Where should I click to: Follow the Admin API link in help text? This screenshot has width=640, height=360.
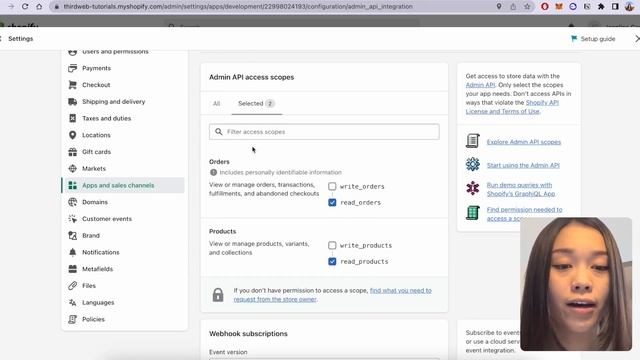click(480, 85)
